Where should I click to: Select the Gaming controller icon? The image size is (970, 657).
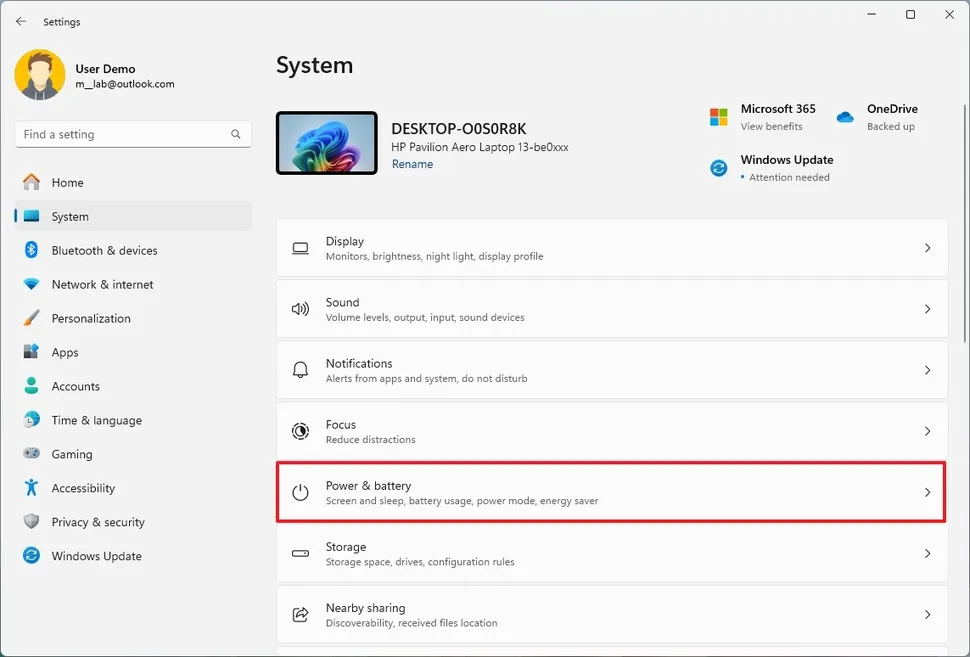tap(31, 454)
